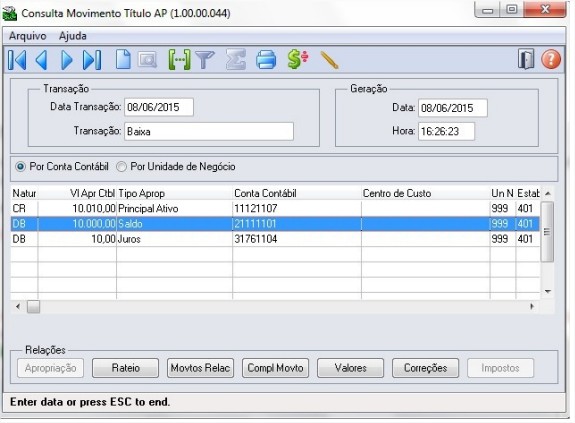Click the exit door icon
This screenshot has width=575, height=423.
526,59
